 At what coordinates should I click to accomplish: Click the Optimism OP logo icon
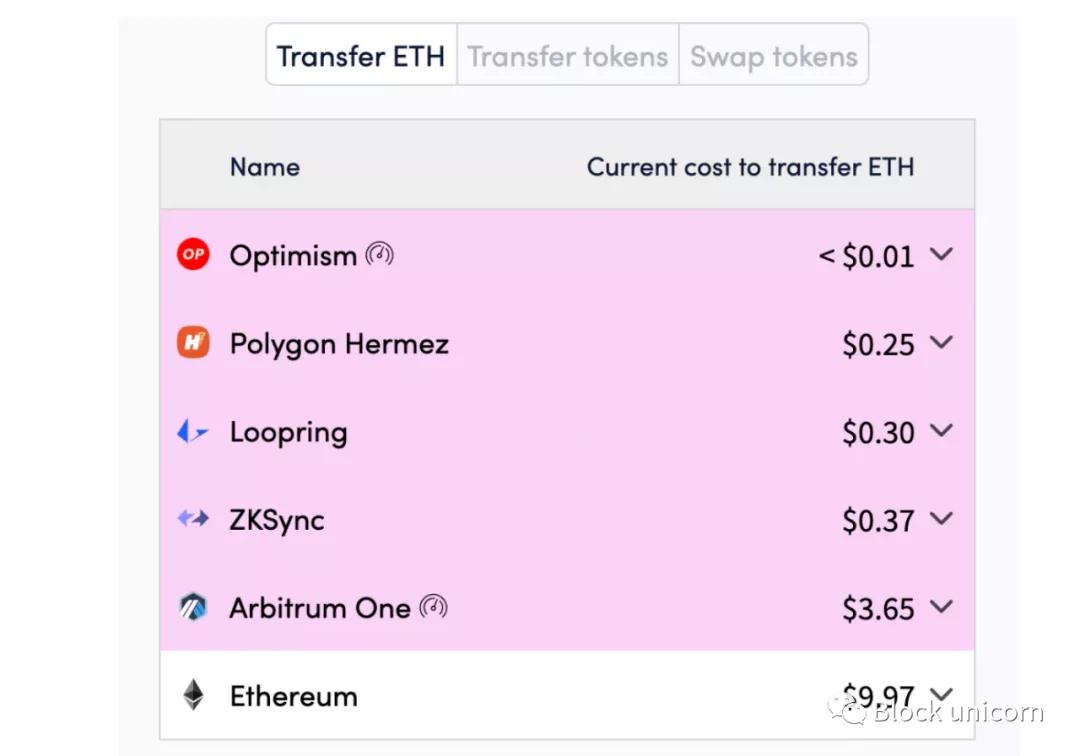point(193,255)
